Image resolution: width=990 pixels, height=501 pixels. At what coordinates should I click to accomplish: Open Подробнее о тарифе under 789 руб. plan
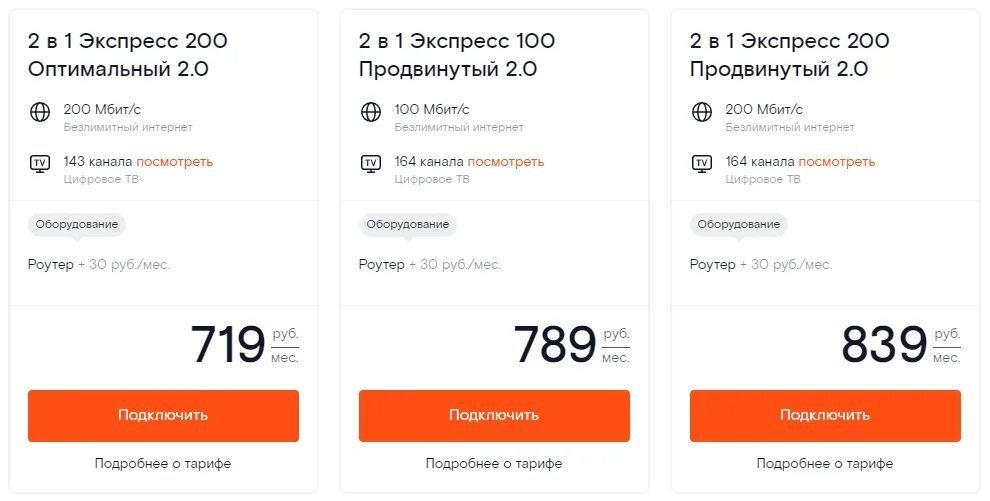pos(494,464)
